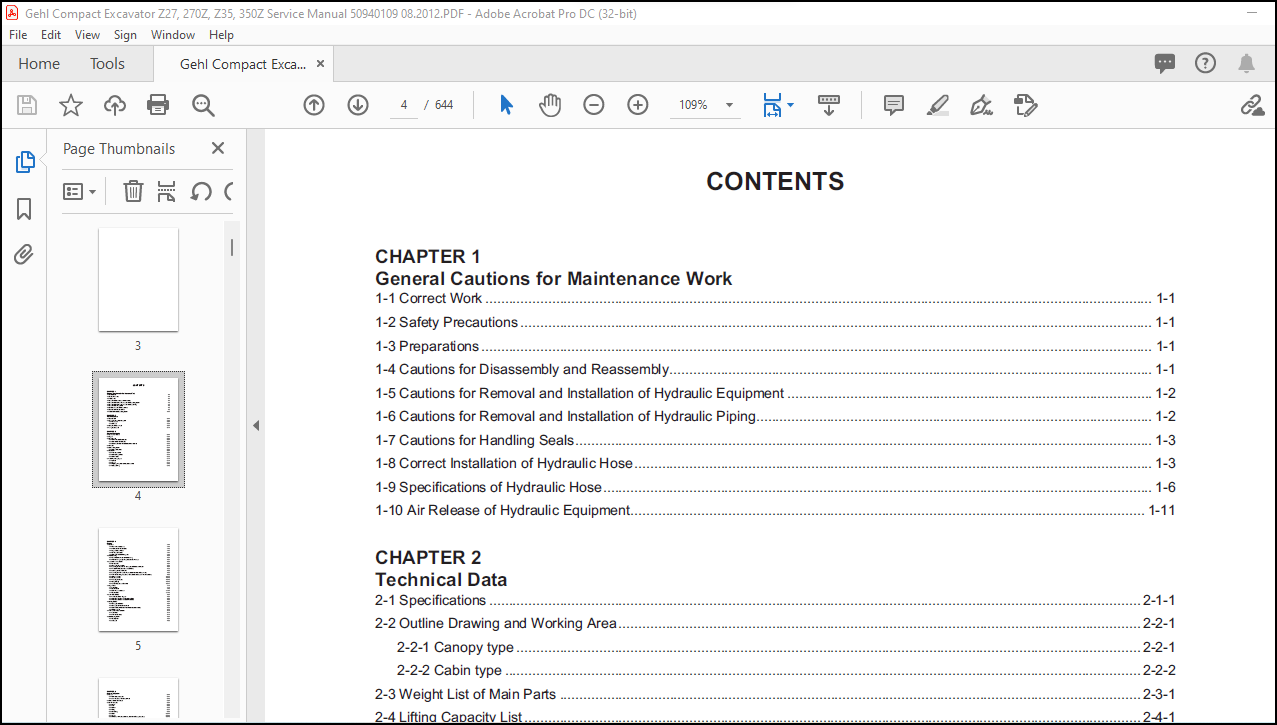This screenshot has width=1277, height=725.
Task: Open the Bookmarks panel
Action: click(25, 209)
